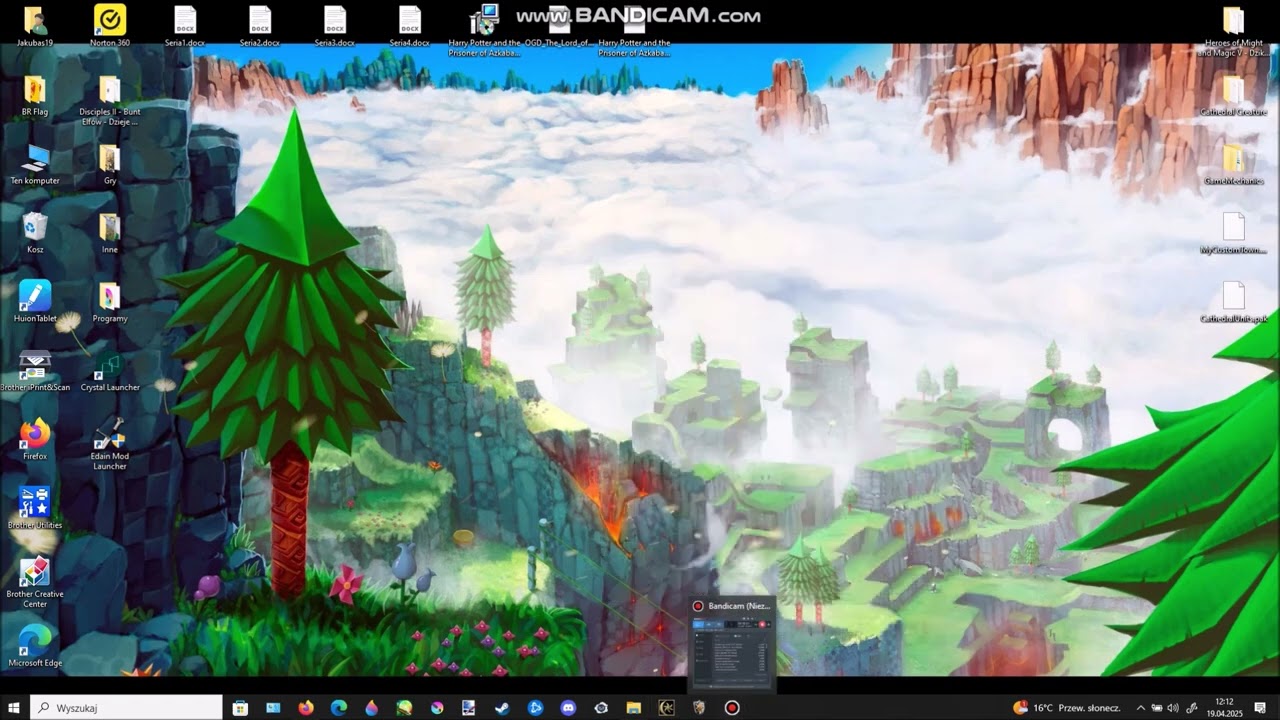Select the CathedralUnit.pak file

[1233, 303]
